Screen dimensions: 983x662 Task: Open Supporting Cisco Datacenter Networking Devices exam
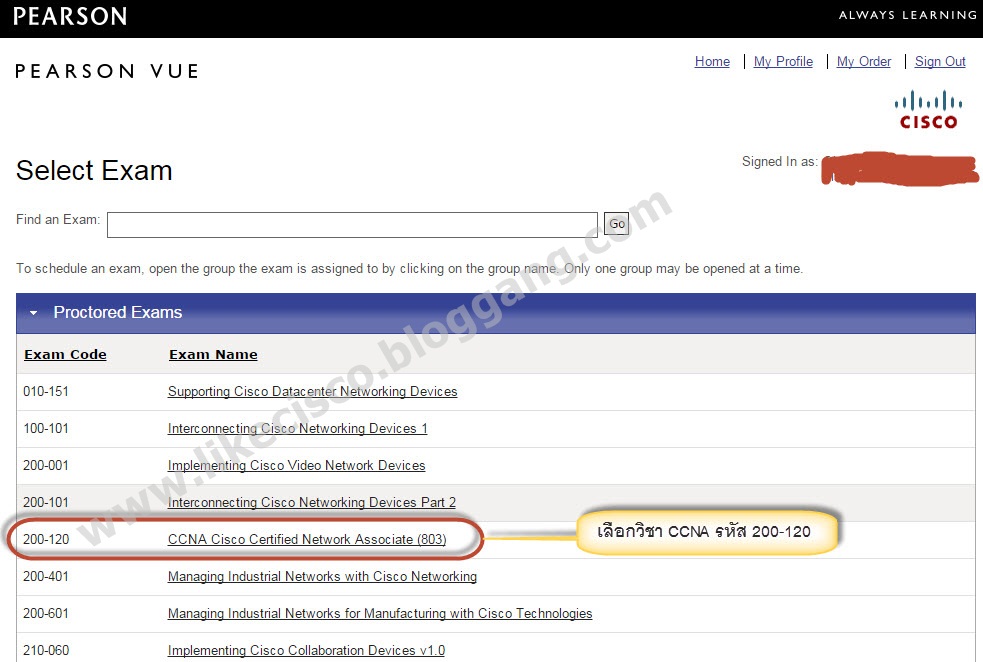[x=312, y=391]
